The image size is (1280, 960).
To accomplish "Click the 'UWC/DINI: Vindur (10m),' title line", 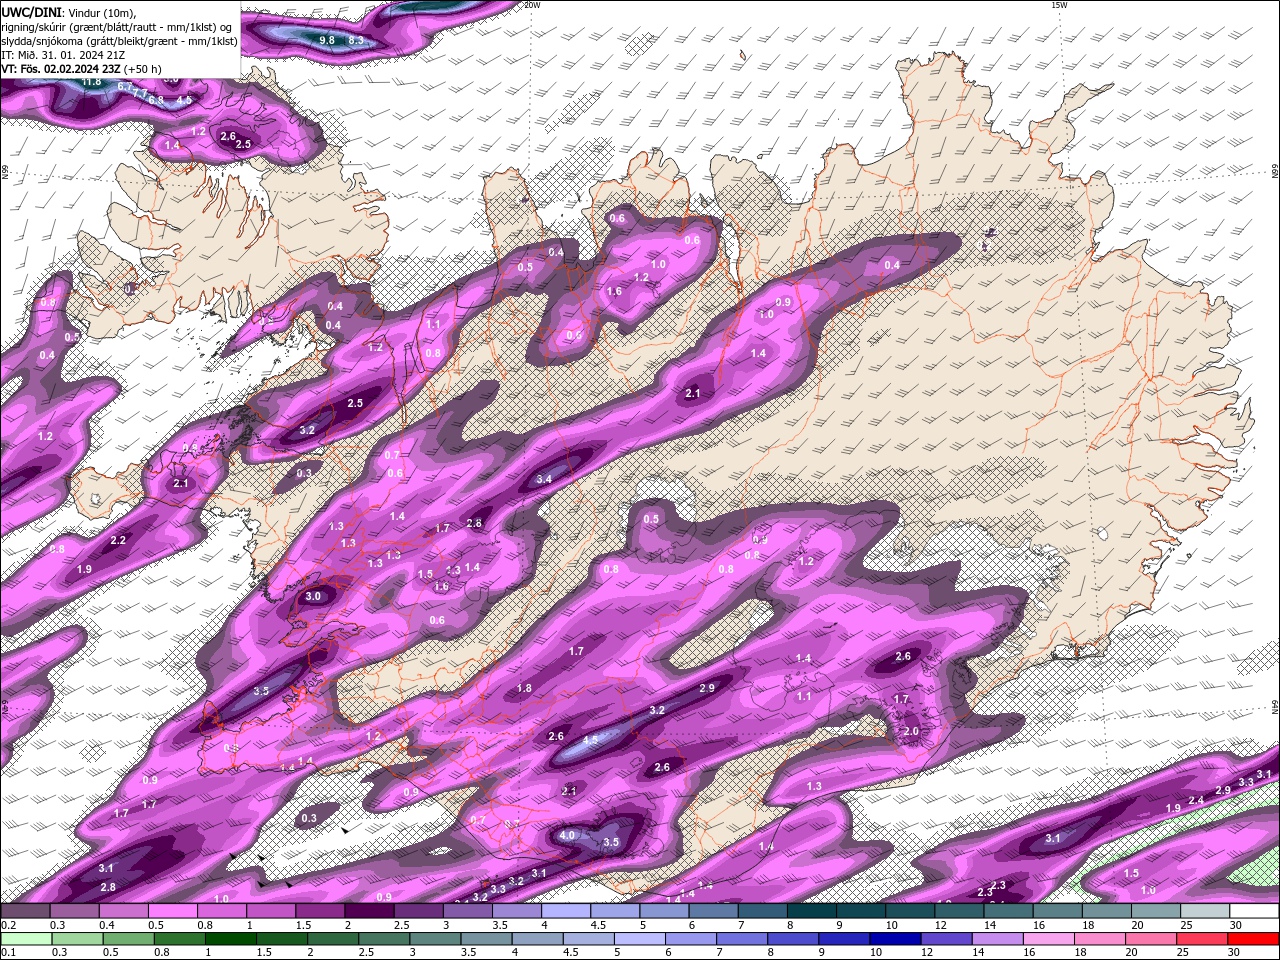I will pyautogui.click(x=70, y=12).
